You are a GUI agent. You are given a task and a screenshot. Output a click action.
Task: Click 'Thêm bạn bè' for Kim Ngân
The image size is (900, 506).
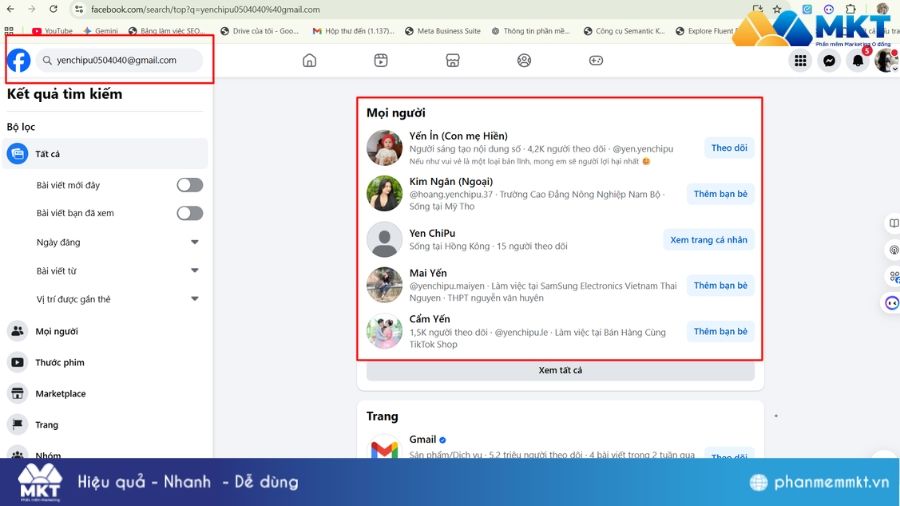[720, 194]
